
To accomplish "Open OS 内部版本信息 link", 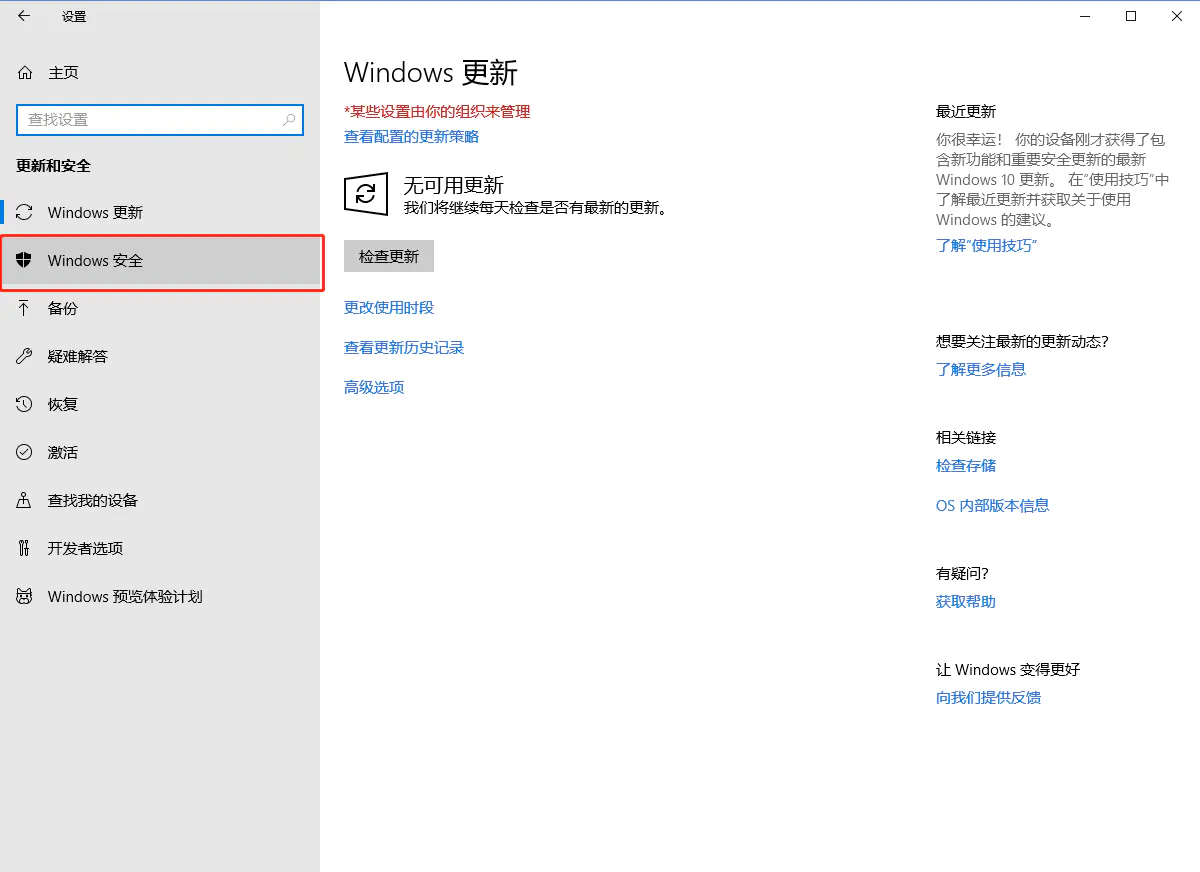I will pos(993,506).
